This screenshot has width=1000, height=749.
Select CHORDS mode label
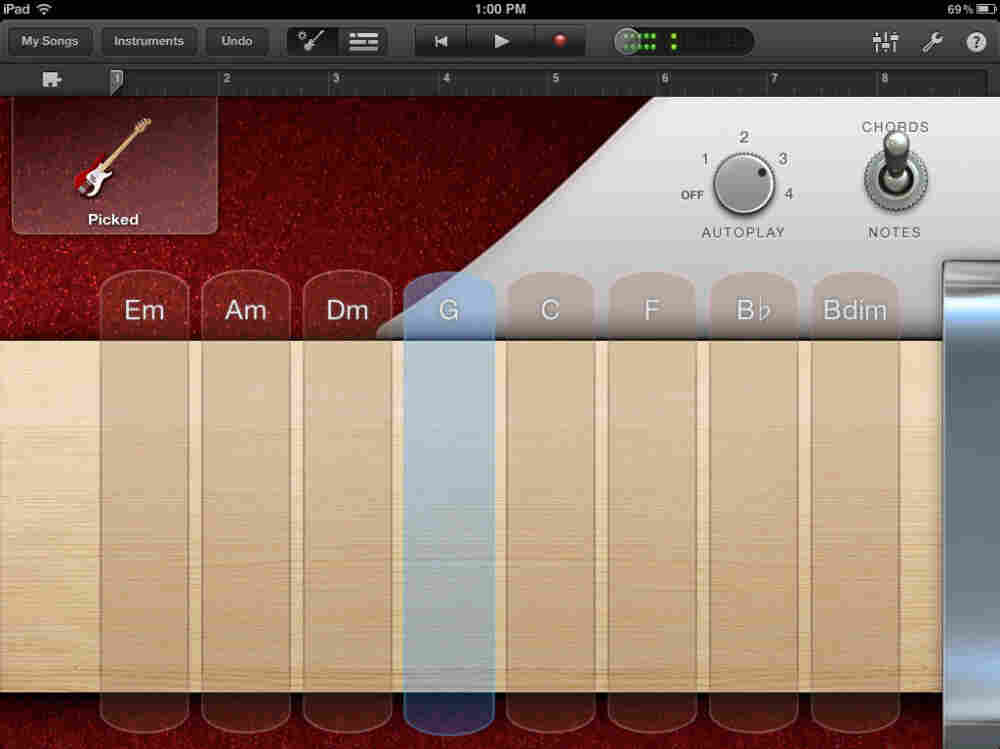(x=895, y=127)
